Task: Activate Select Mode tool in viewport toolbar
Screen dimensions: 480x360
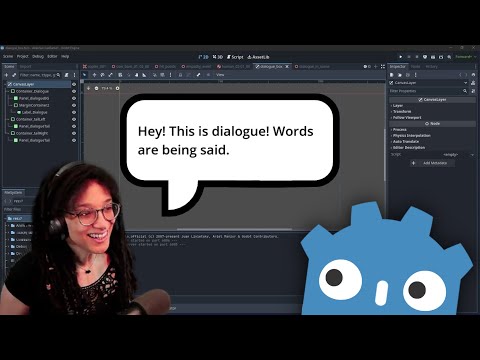Action: click(85, 75)
